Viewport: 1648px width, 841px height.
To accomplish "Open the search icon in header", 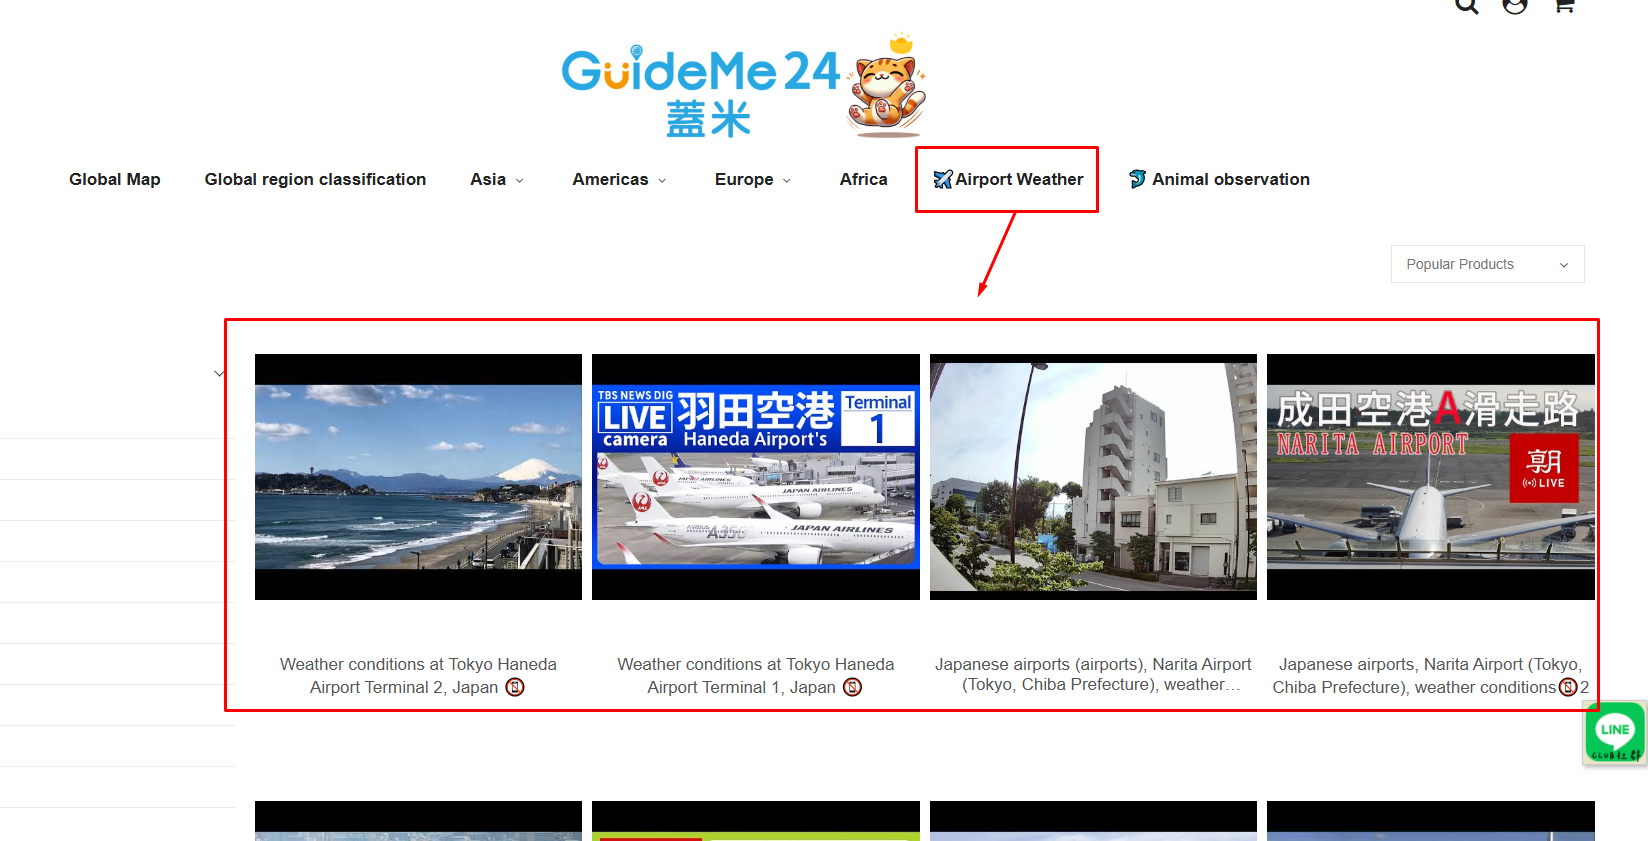I will coord(1466,5).
